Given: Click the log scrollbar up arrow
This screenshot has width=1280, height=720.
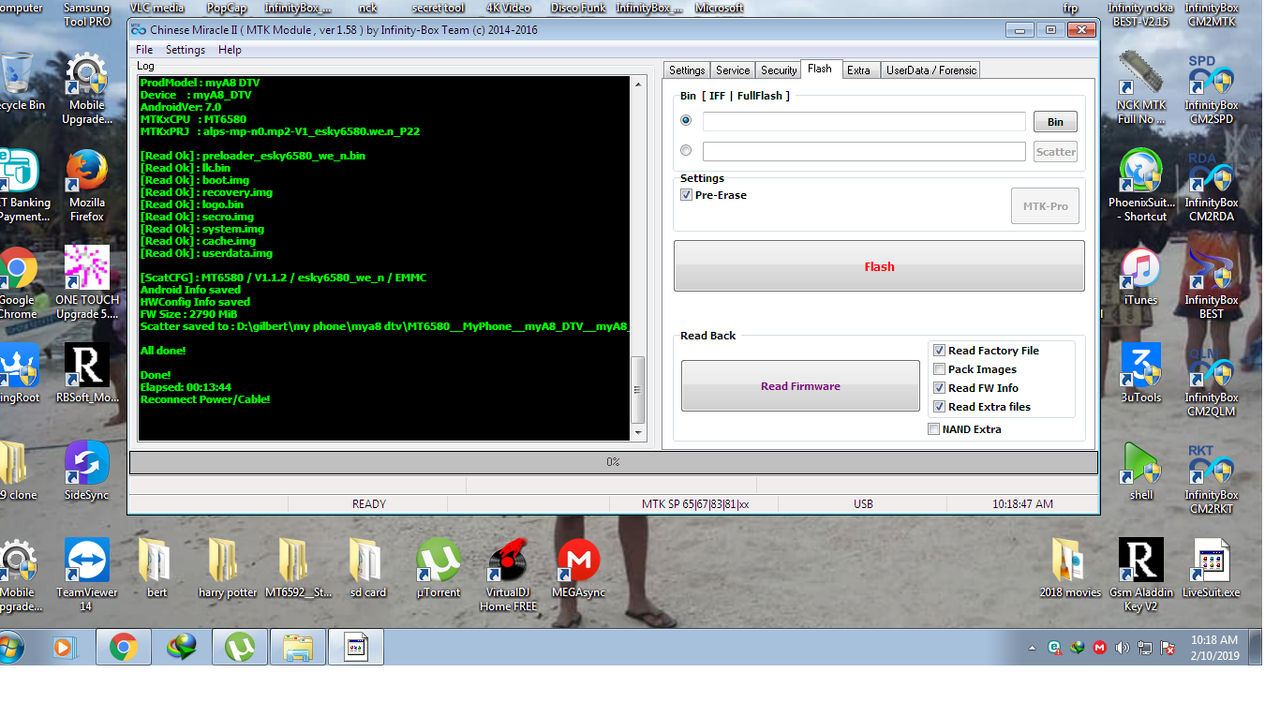Looking at the screenshot, I should click(x=639, y=85).
